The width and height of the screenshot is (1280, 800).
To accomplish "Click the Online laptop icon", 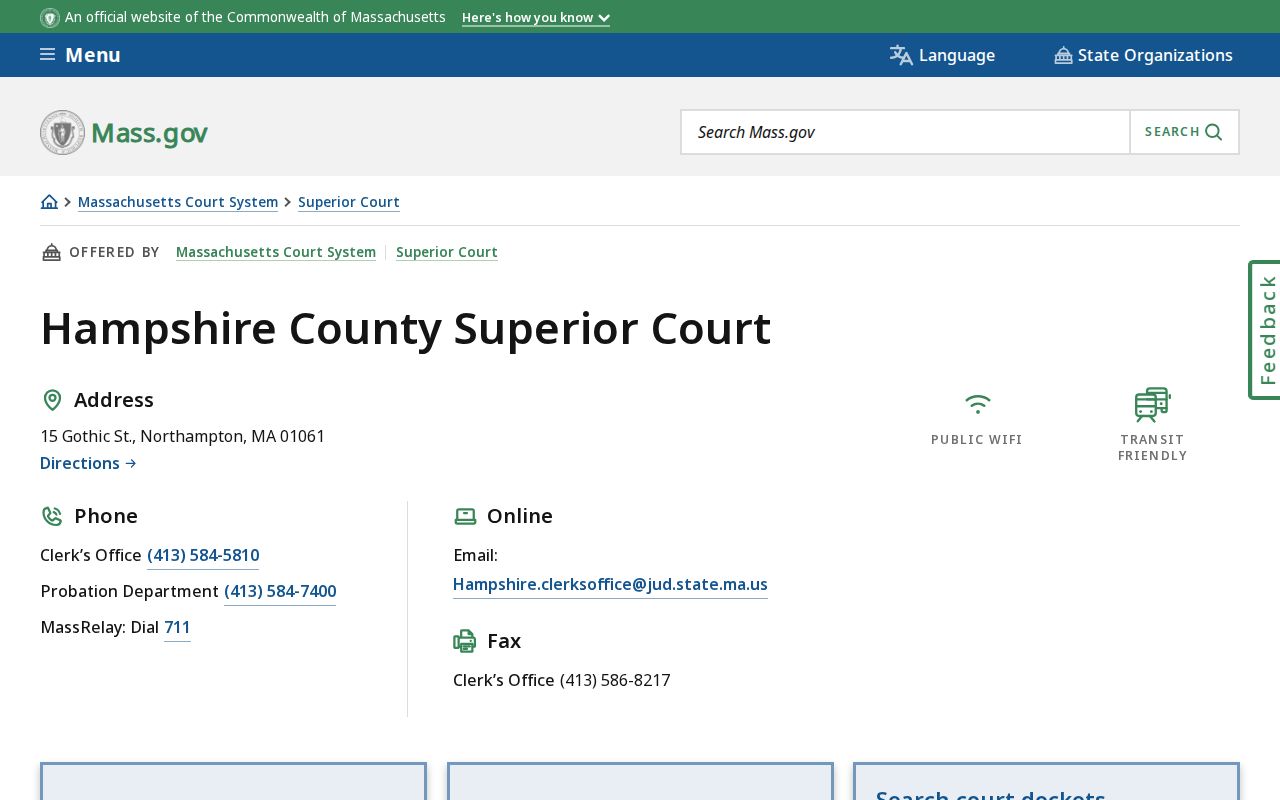I will (465, 516).
